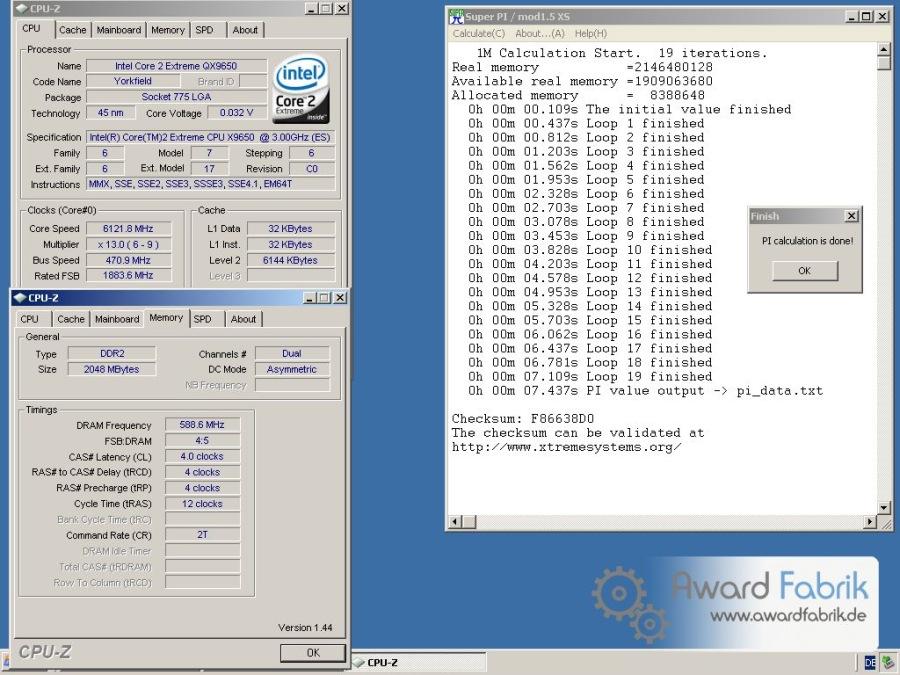Screen dimensions: 900x675
Task: Click DE language indicator in system tray
Action: pyautogui.click(x=870, y=662)
